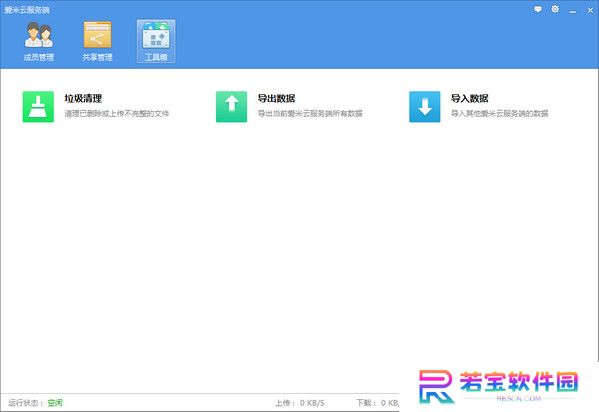Click the green broom 垃圾清理 icon

38,107
